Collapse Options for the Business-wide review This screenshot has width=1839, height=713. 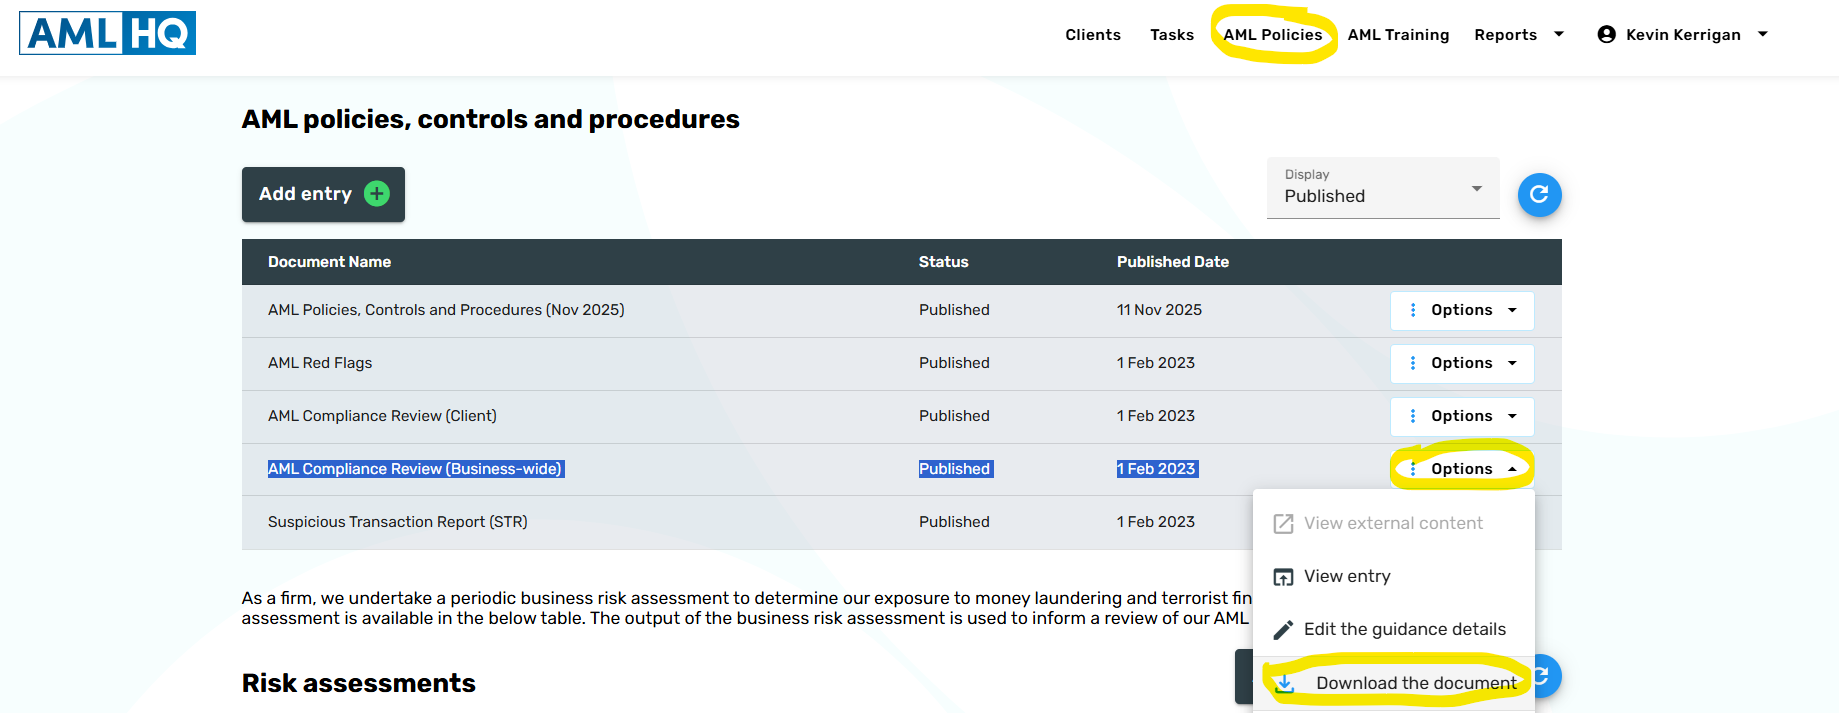click(x=1461, y=469)
